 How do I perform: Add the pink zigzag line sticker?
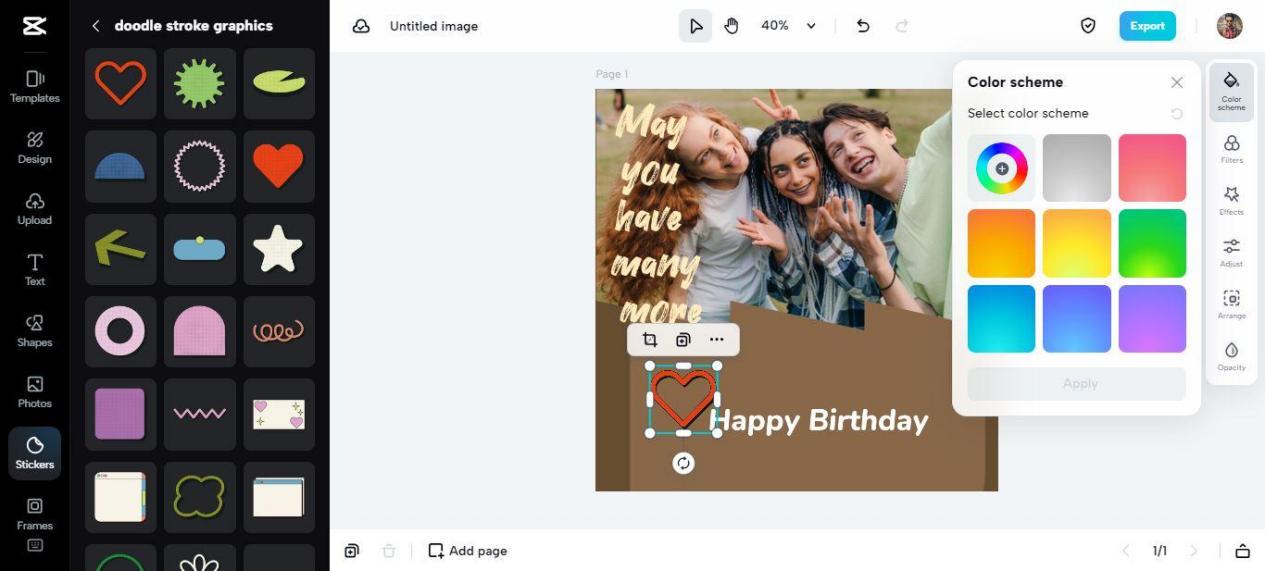coord(200,414)
